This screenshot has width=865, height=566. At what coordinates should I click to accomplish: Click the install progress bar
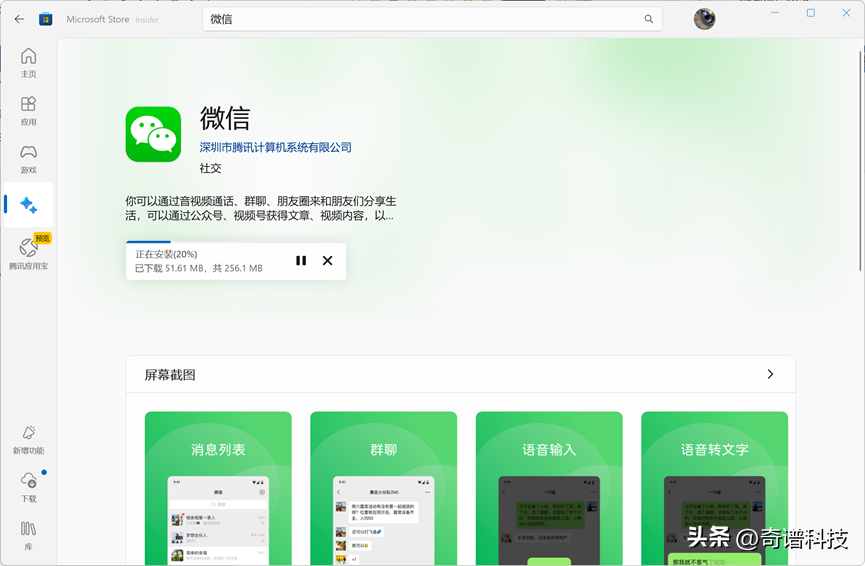point(236,242)
